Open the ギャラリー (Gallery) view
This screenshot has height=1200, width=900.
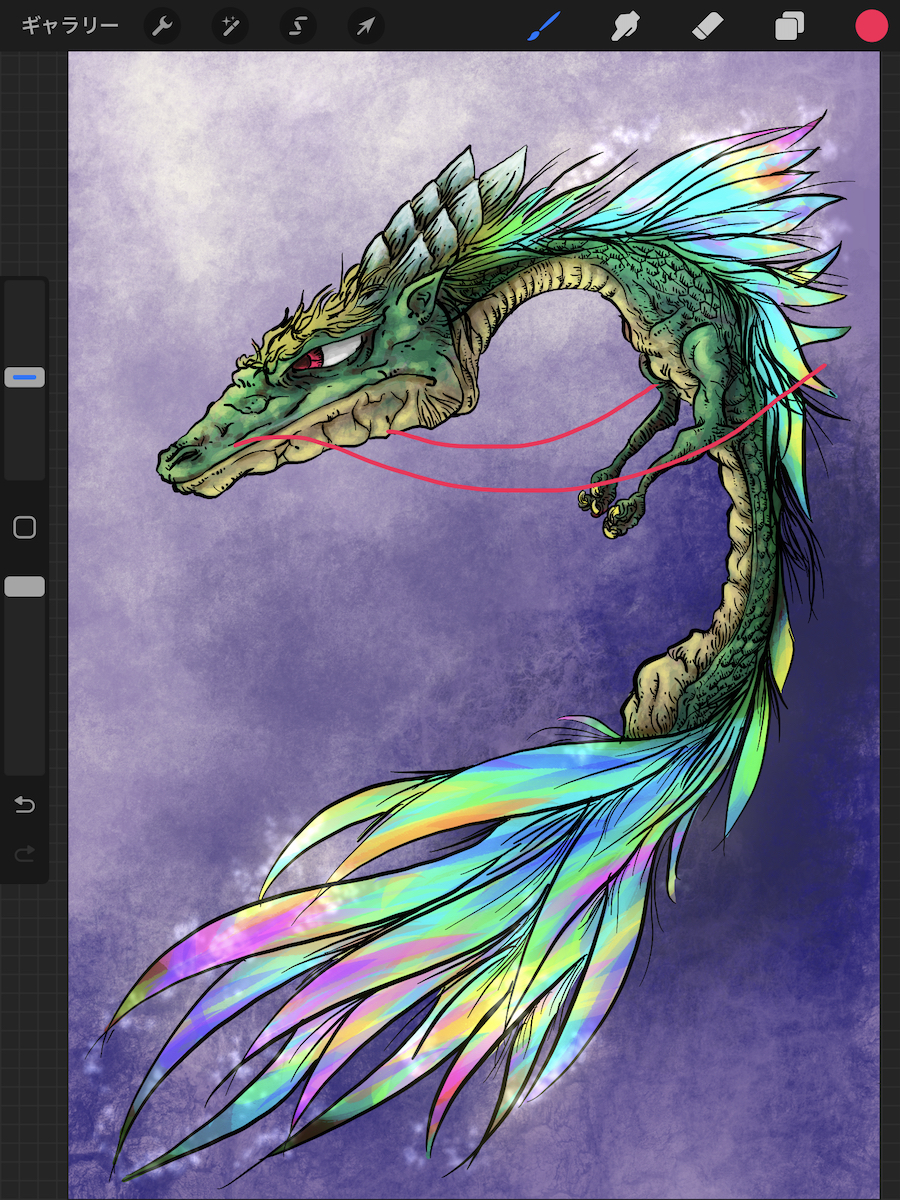[x=70, y=26]
